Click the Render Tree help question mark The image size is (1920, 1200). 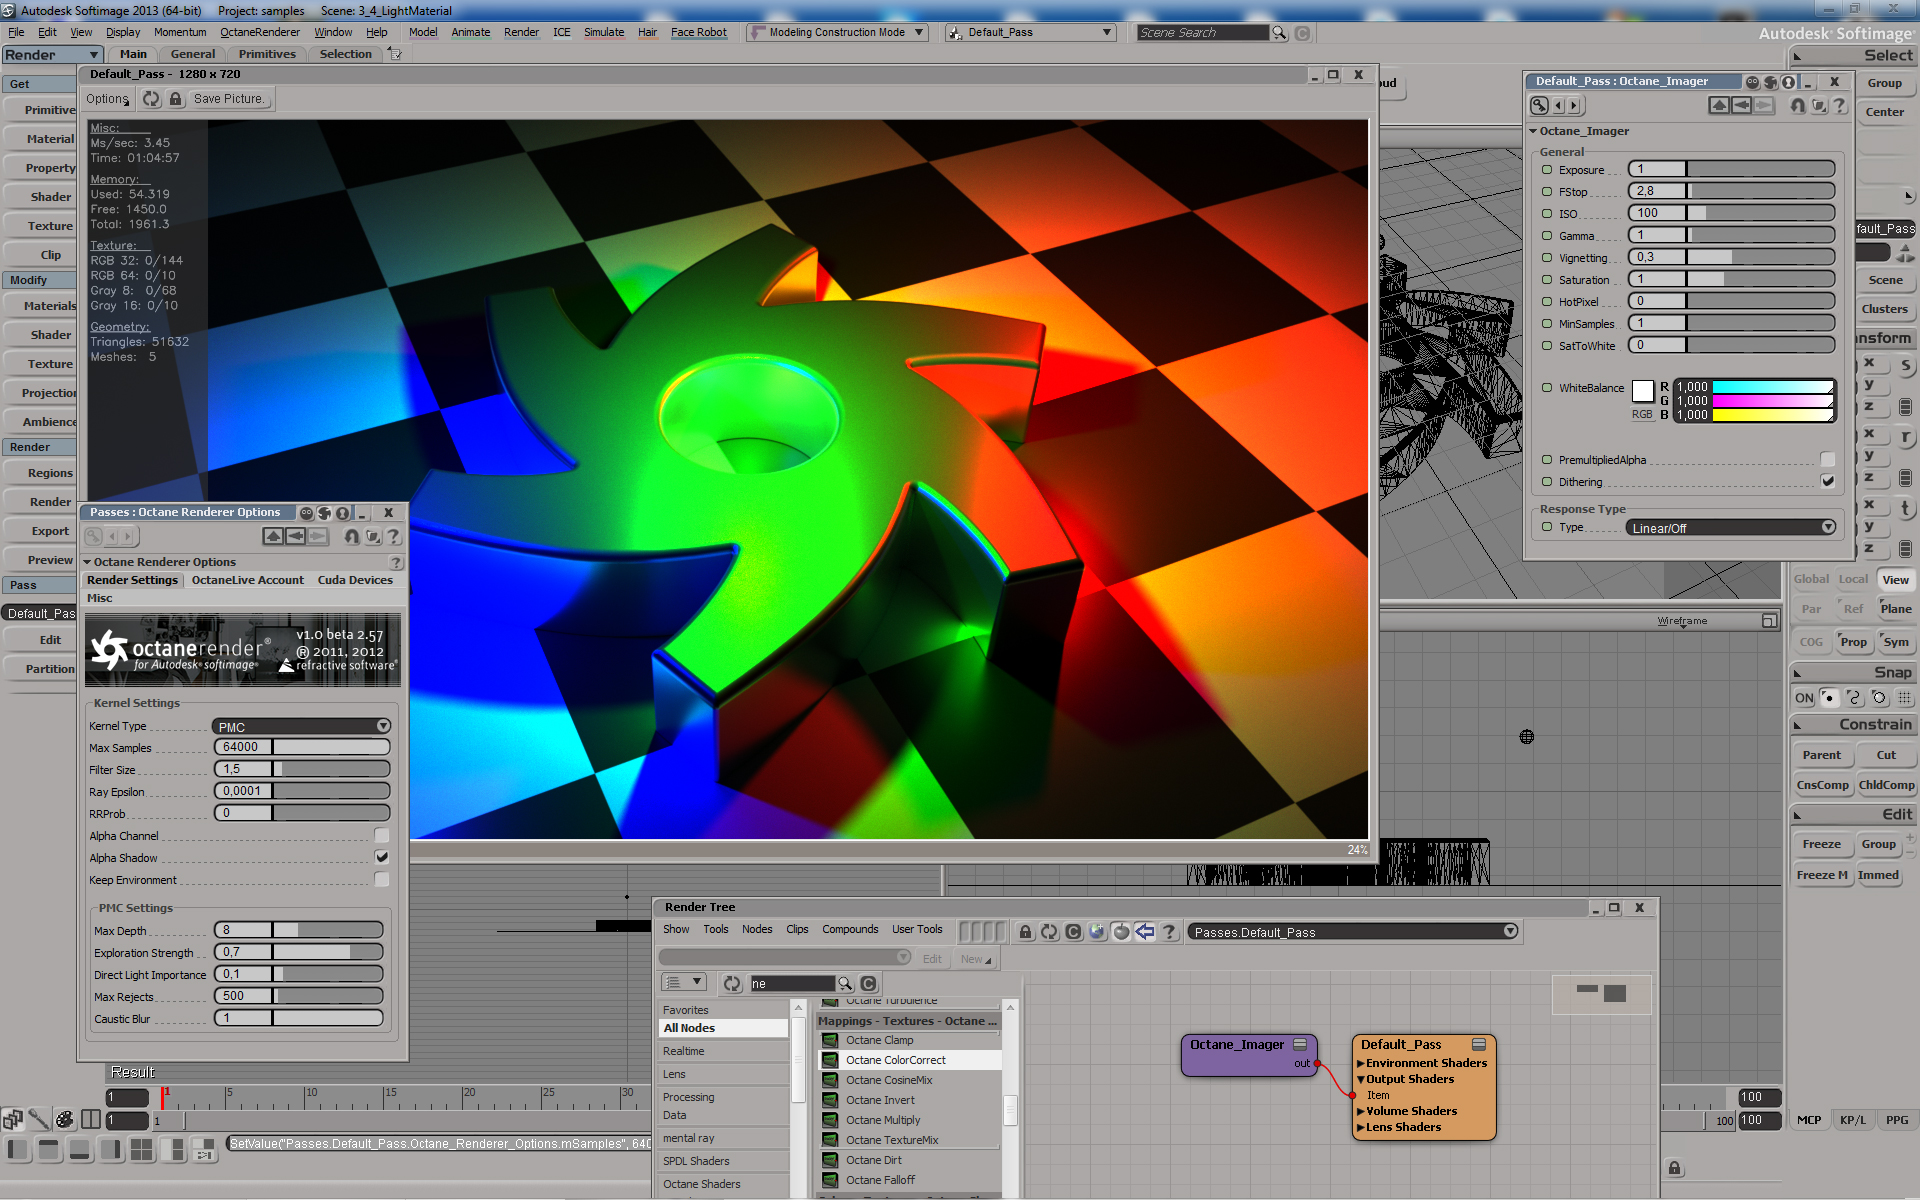(1169, 932)
